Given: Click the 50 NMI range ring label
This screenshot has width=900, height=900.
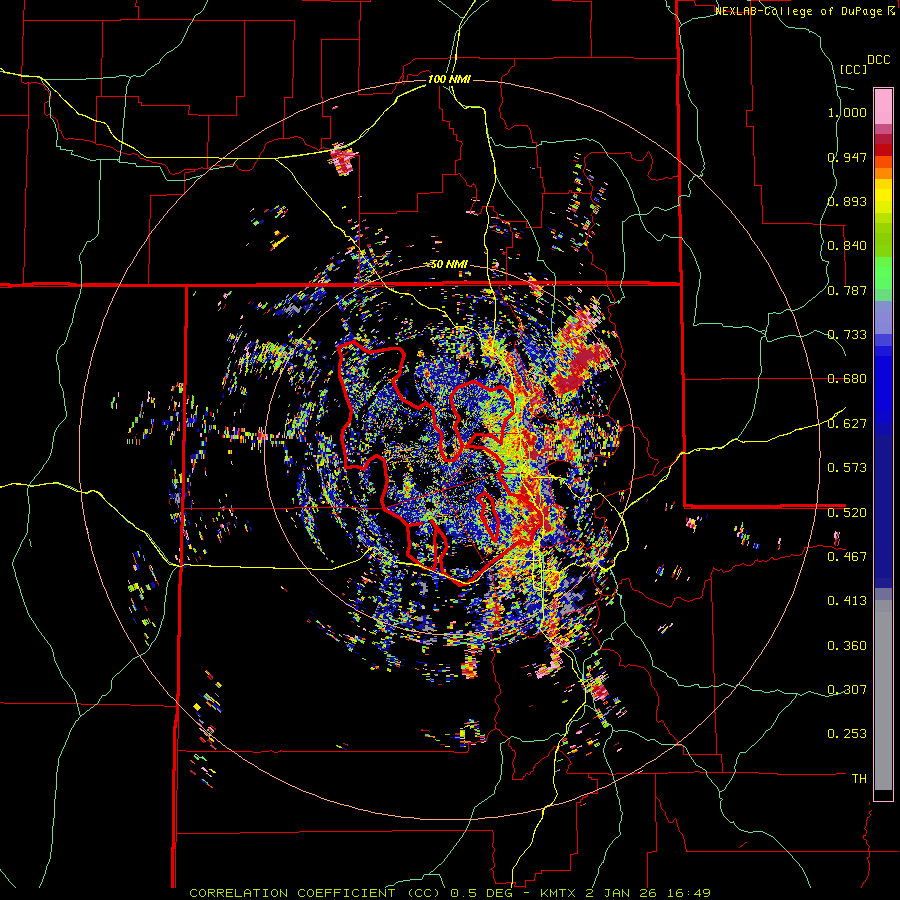Looking at the screenshot, I should click(449, 265).
